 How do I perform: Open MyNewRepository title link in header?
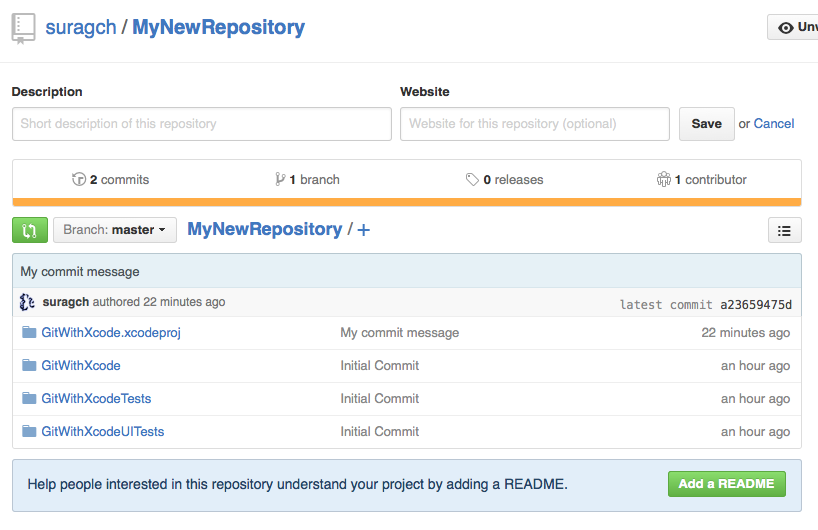(219, 27)
